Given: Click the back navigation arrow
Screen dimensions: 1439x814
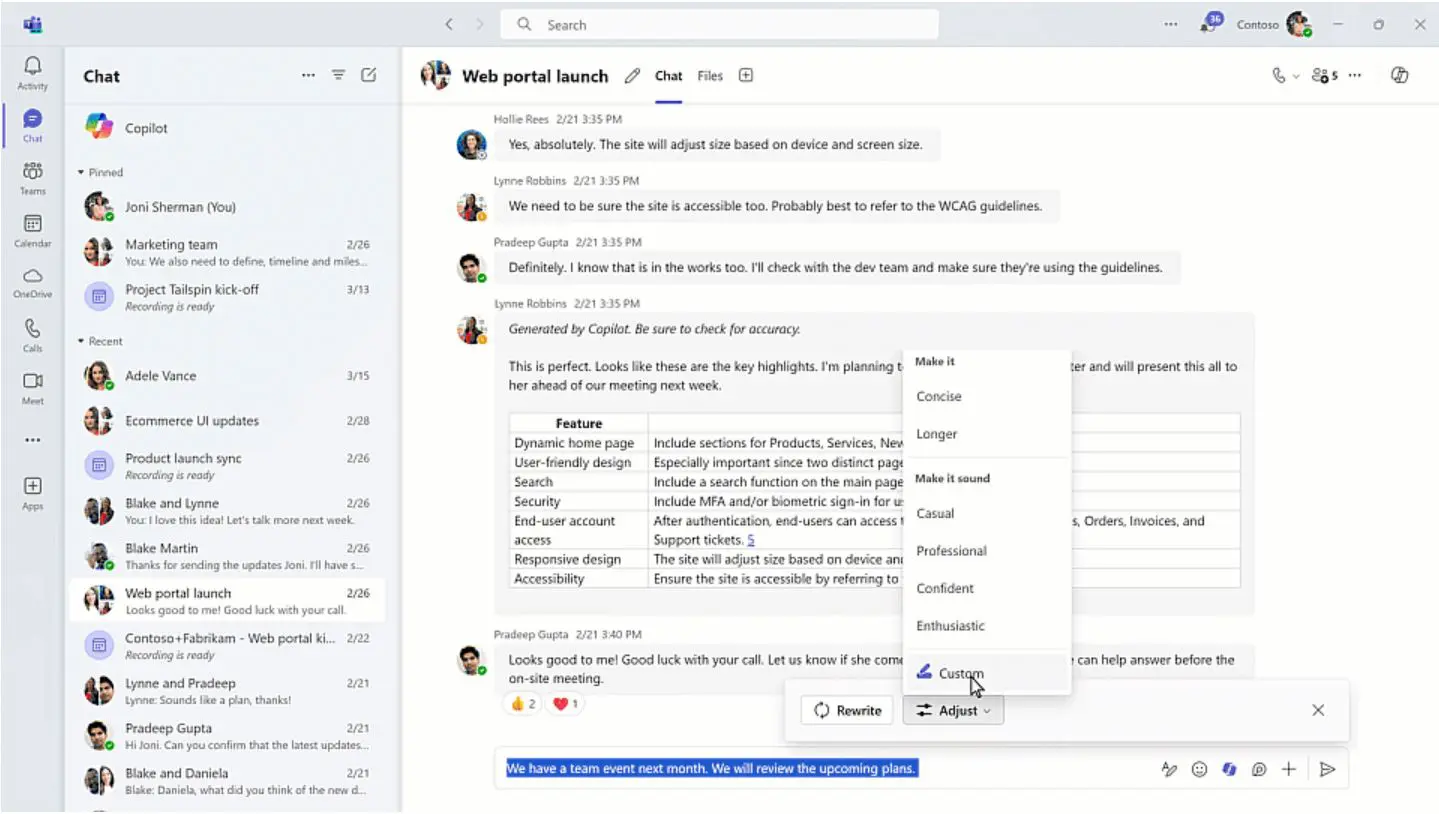Looking at the screenshot, I should [x=449, y=24].
